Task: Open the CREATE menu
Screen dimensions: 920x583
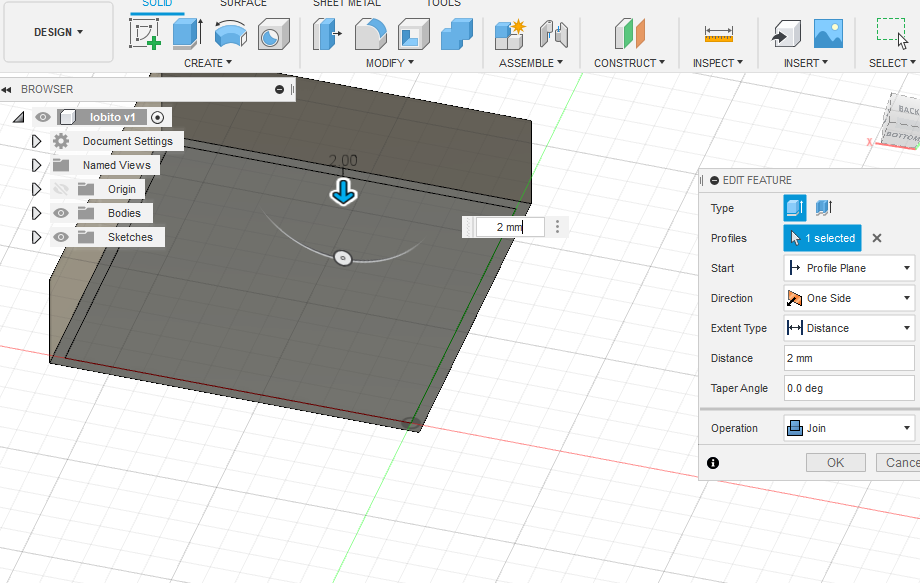Action: (x=208, y=63)
